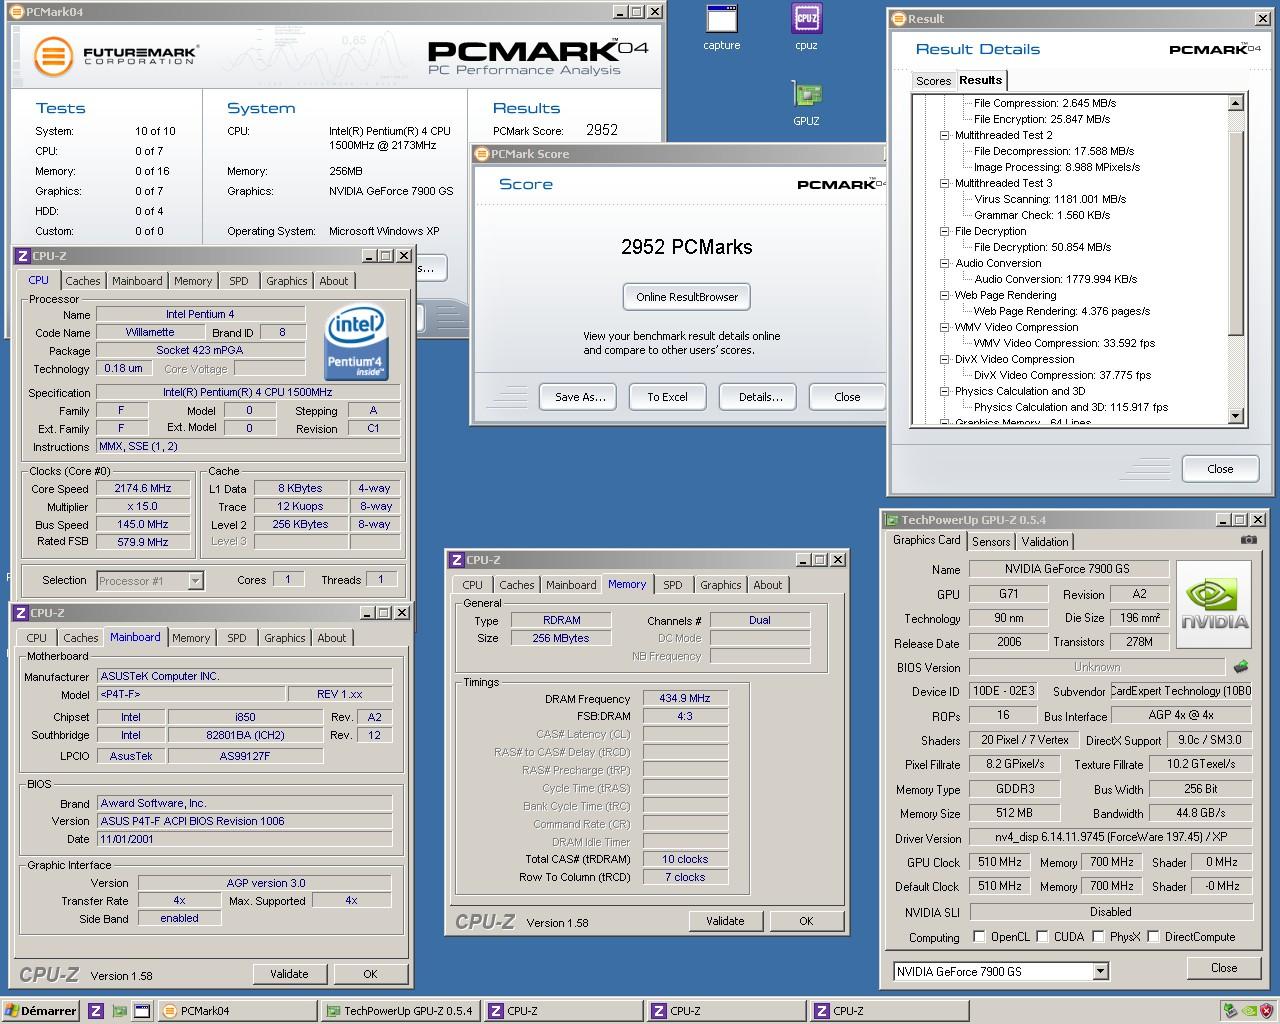Screen dimensions: 1280x1024
Task: Collapse the Multithreaded Test 3 node
Action: (944, 183)
